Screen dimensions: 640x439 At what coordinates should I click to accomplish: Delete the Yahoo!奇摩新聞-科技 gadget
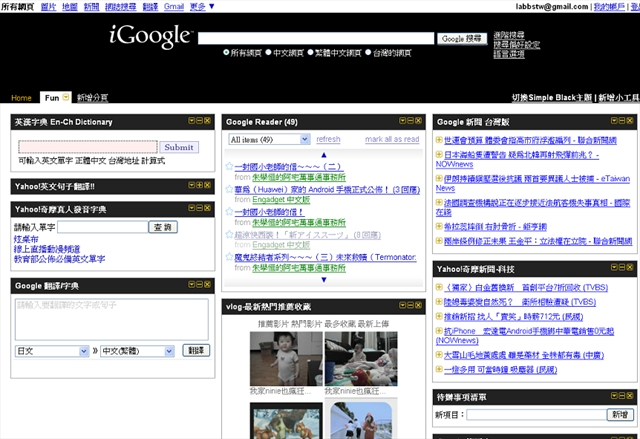tap(630, 267)
